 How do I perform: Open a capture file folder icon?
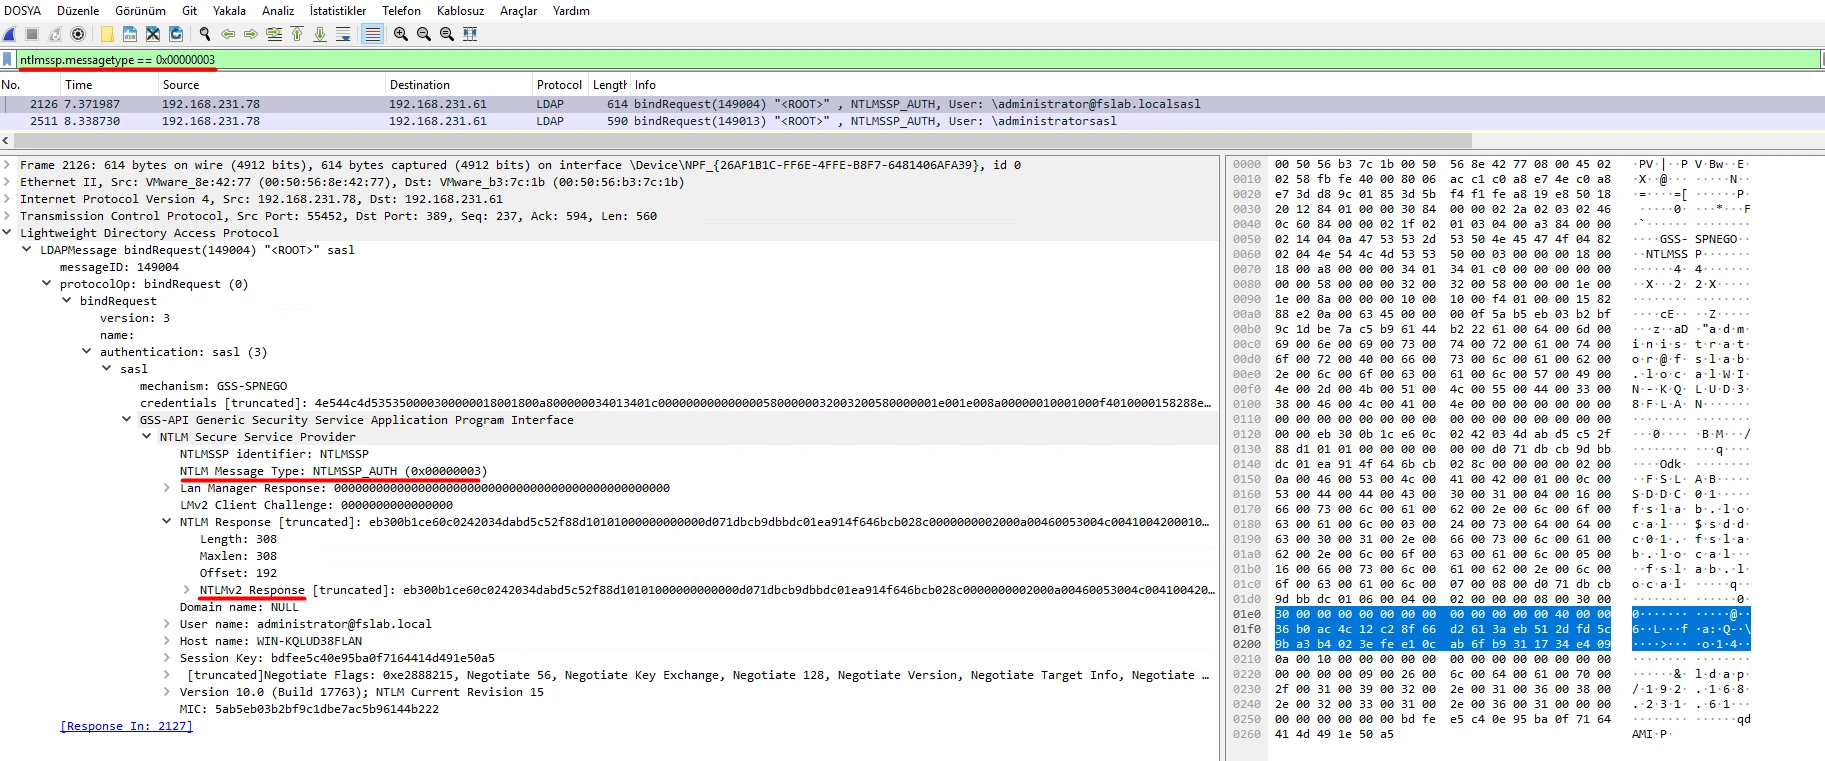click(107, 34)
